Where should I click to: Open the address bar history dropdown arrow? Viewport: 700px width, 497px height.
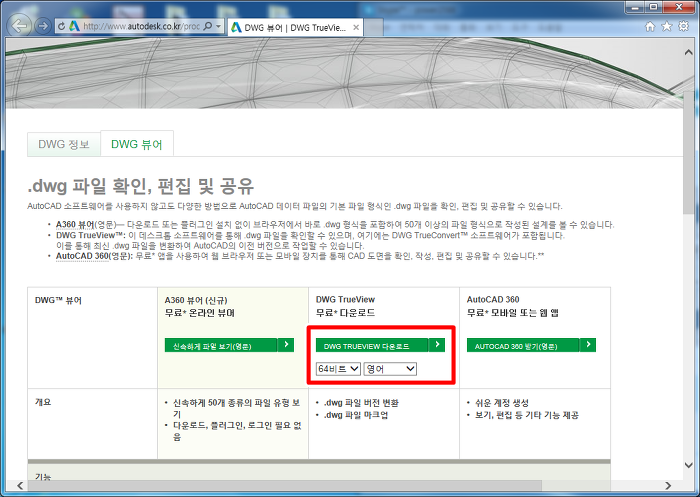click(218, 26)
